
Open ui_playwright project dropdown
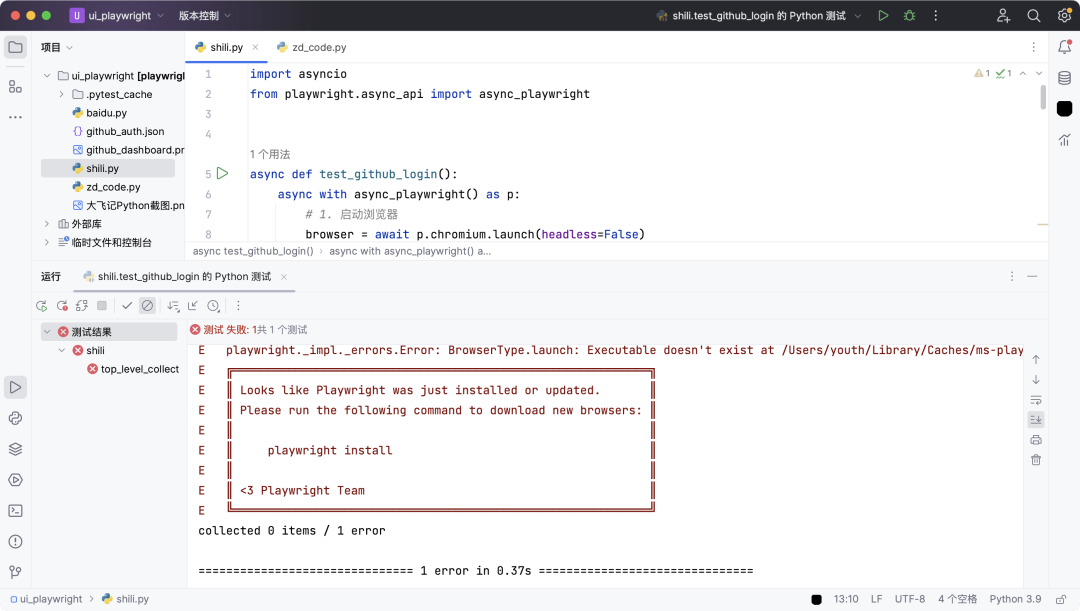[117, 15]
